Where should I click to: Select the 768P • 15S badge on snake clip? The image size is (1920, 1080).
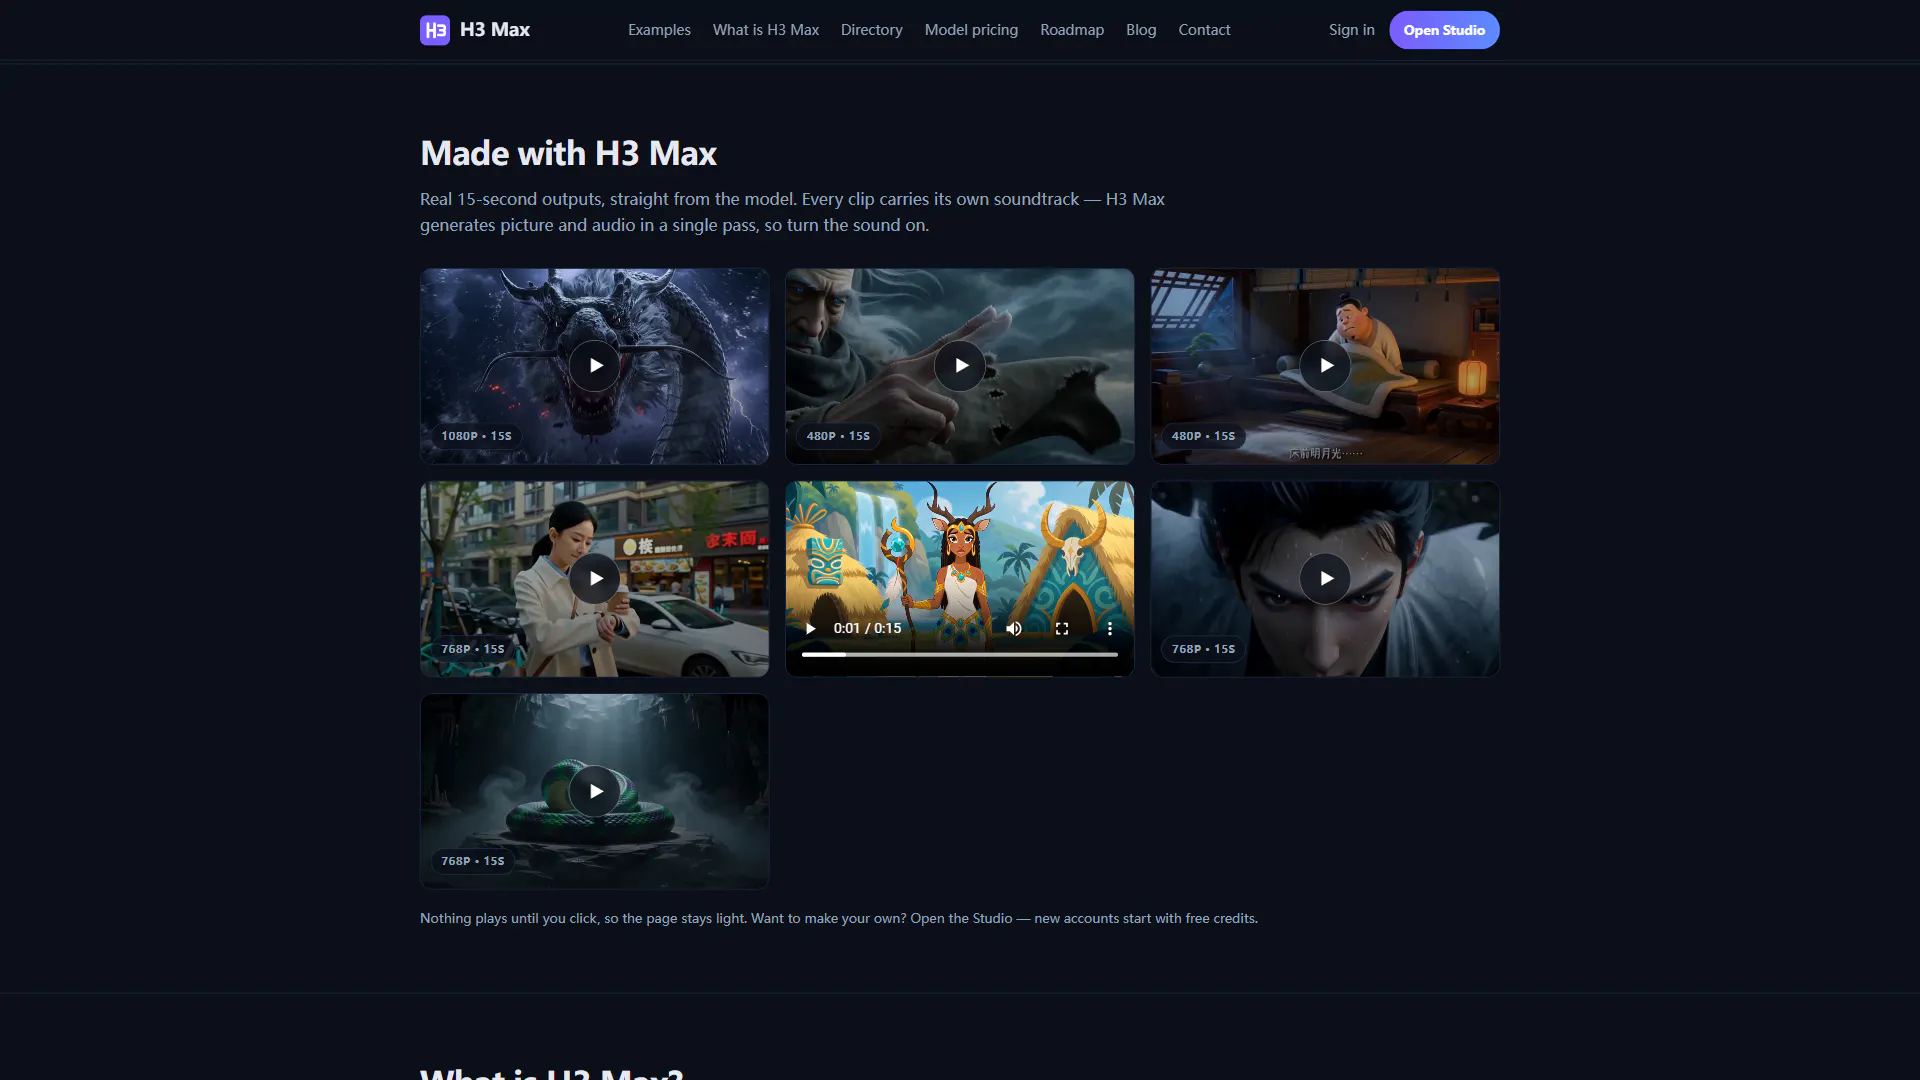[x=473, y=861]
